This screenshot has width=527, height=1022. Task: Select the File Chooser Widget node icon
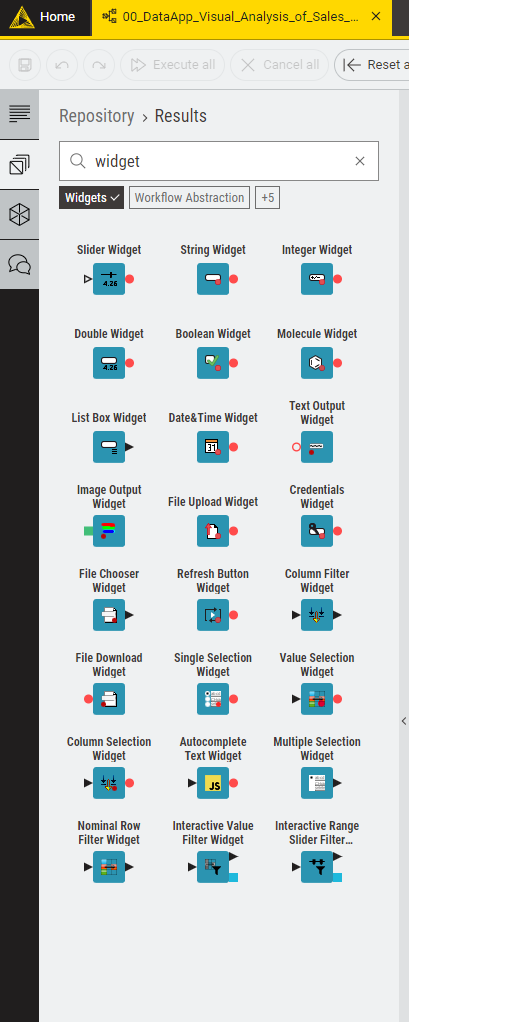[x=109, y=615]
